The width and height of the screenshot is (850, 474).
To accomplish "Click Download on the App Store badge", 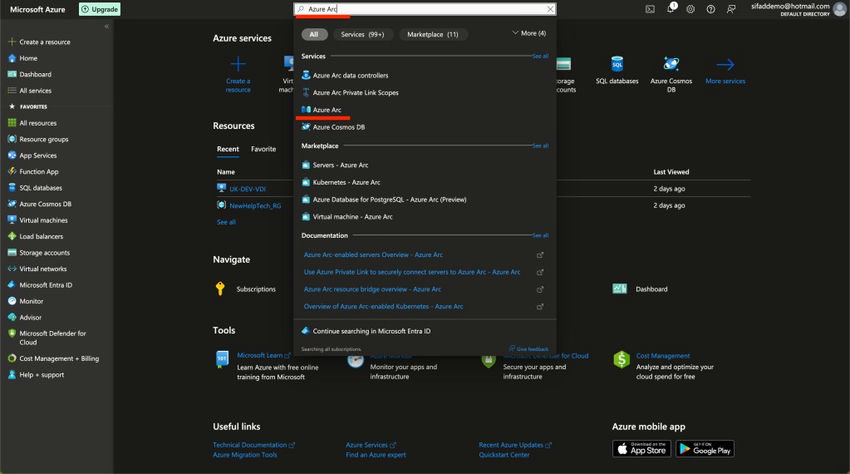I will (642, 449).
